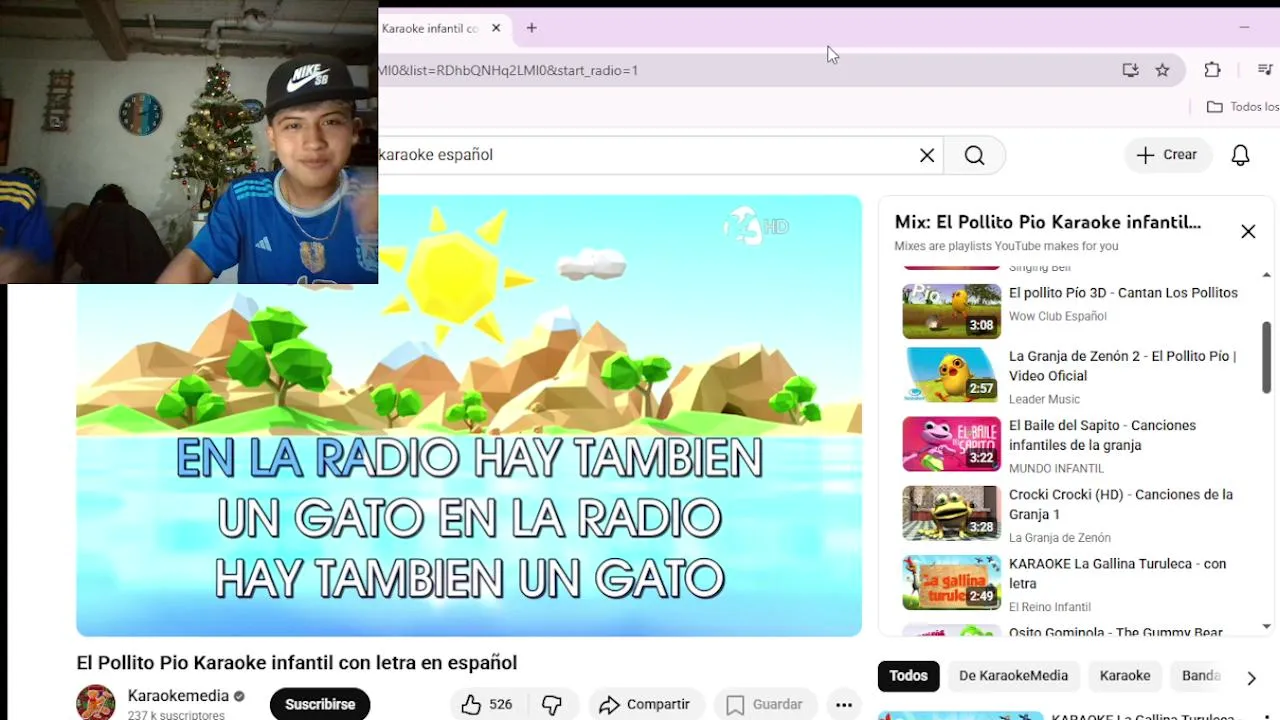The height and width of the screenshot is (720, 1280).
Task: Select El pollito Pío 3D - Cantan Los Pollitos title
Action: point(1123,293)
